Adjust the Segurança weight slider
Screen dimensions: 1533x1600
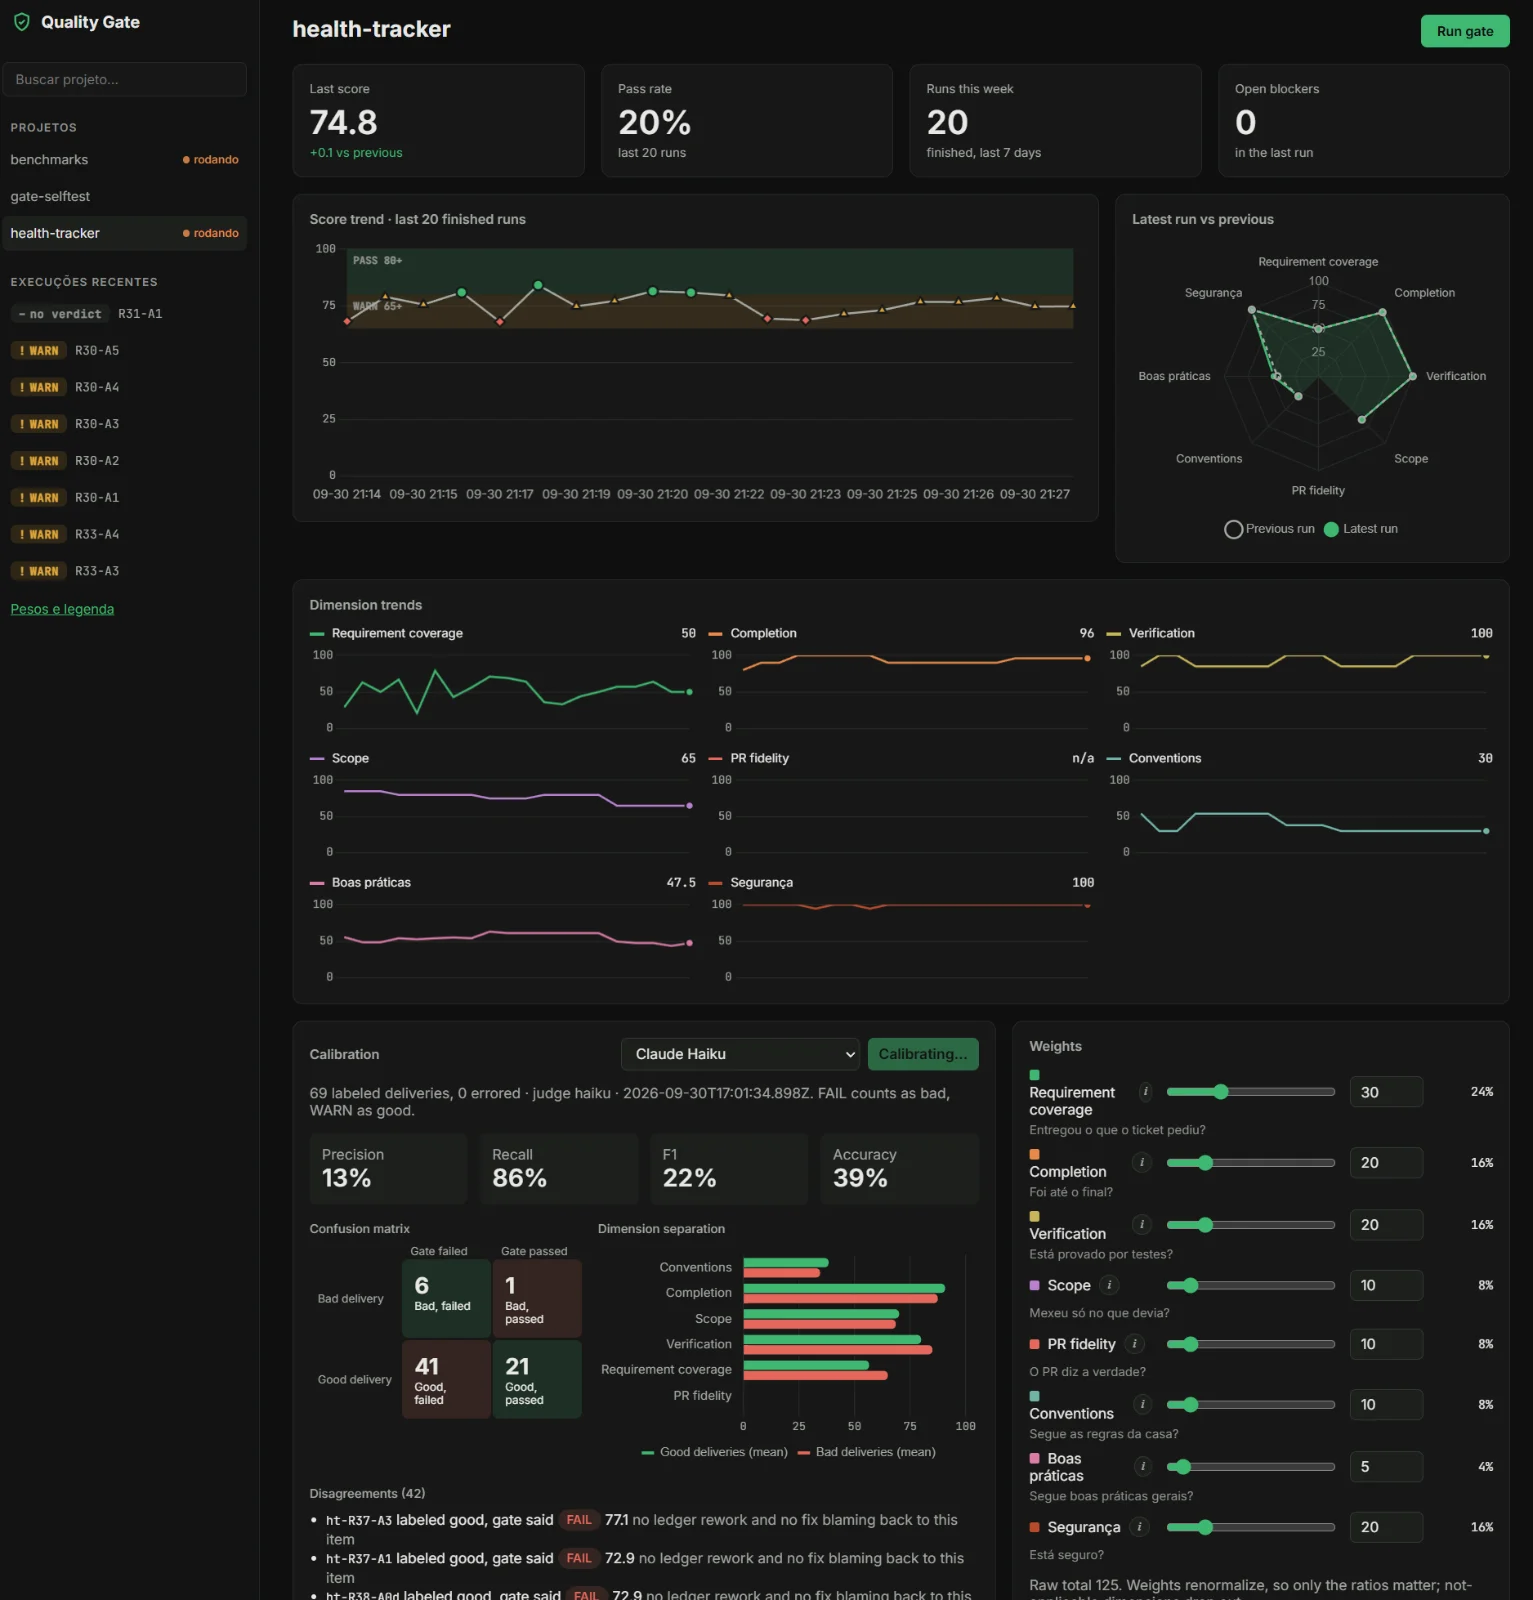[1250, 1527]
